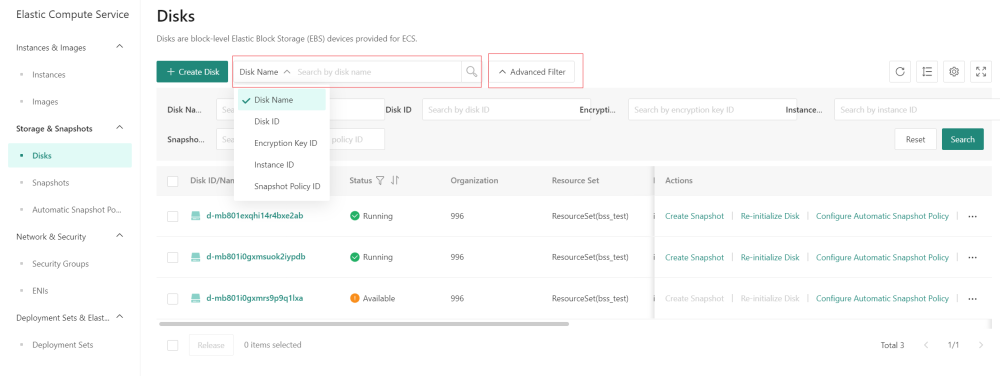The image size is (1000, 376).
Task: Sort by Status column arrows
Action: 395,180
